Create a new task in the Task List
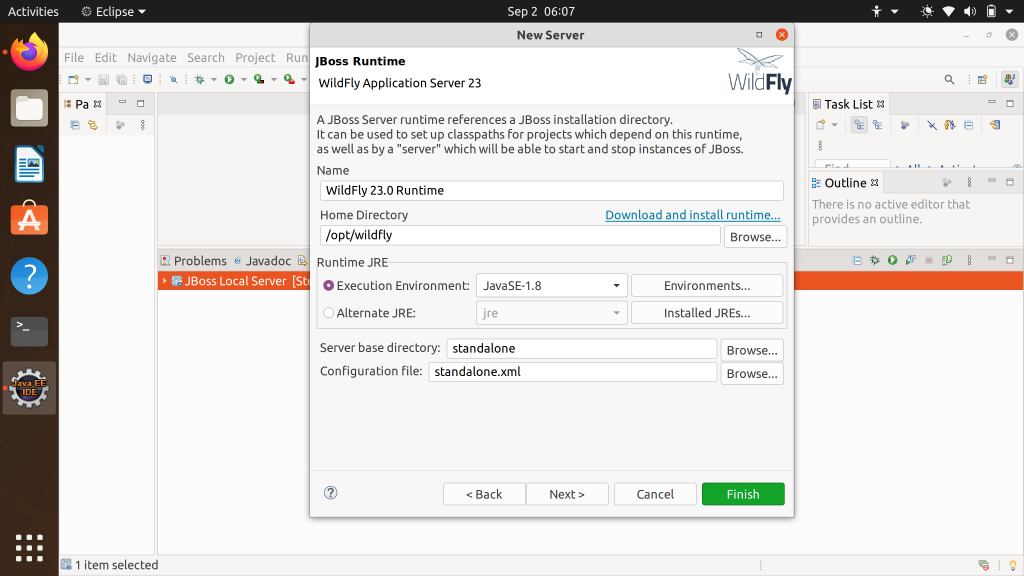Screen dimensions: 1024x576 click(820, 124)
